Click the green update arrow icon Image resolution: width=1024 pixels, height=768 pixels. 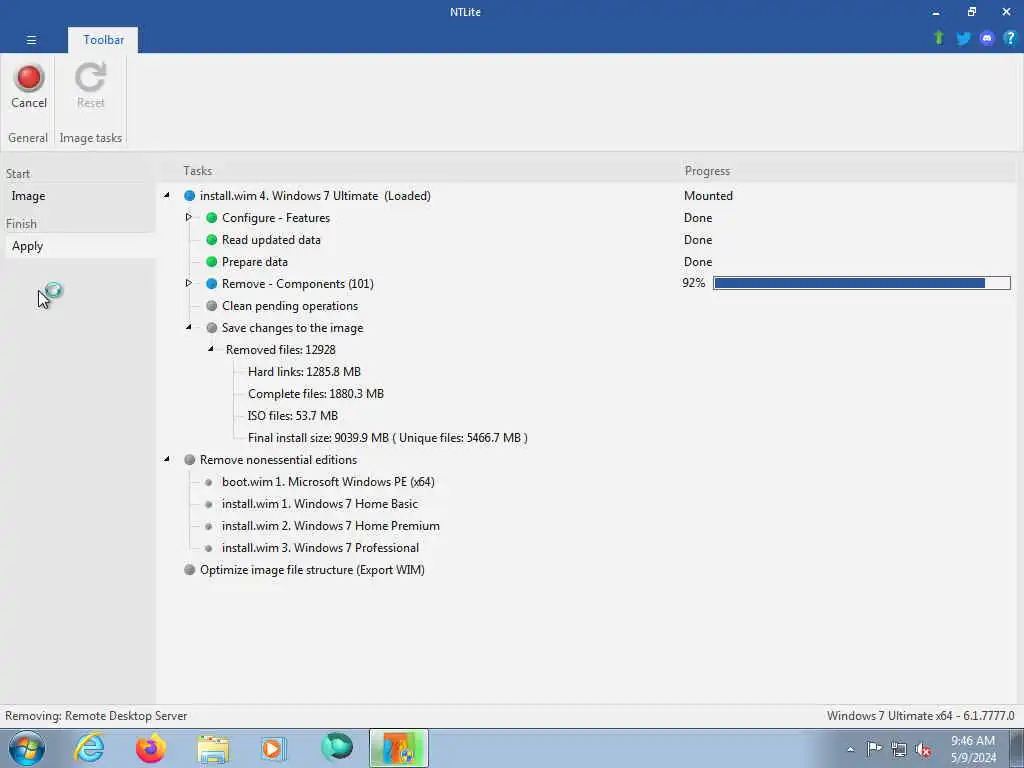pos(939,38)
